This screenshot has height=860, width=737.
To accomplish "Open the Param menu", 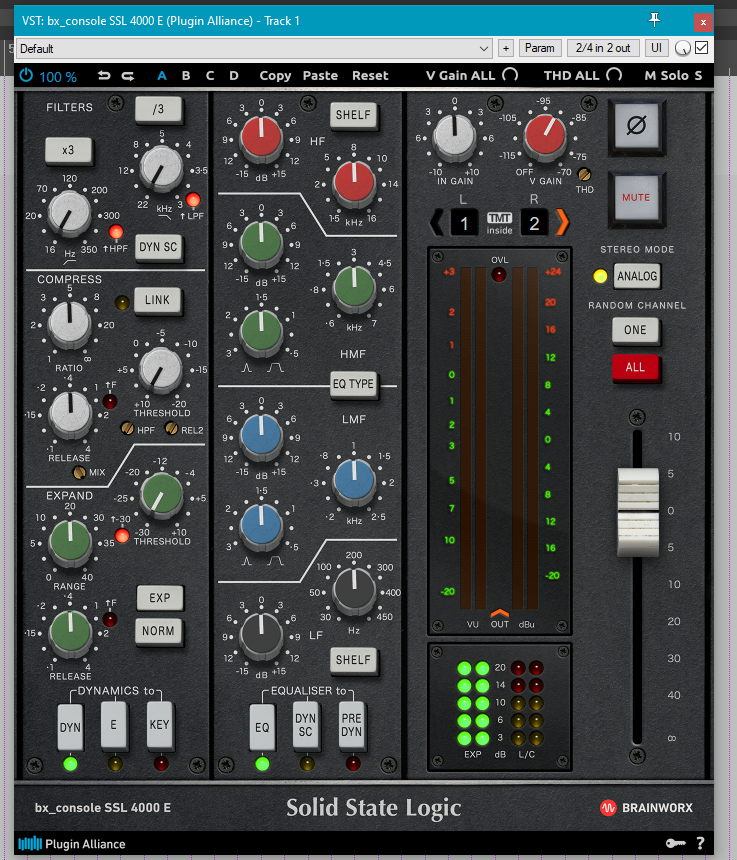I will (540, 48).
